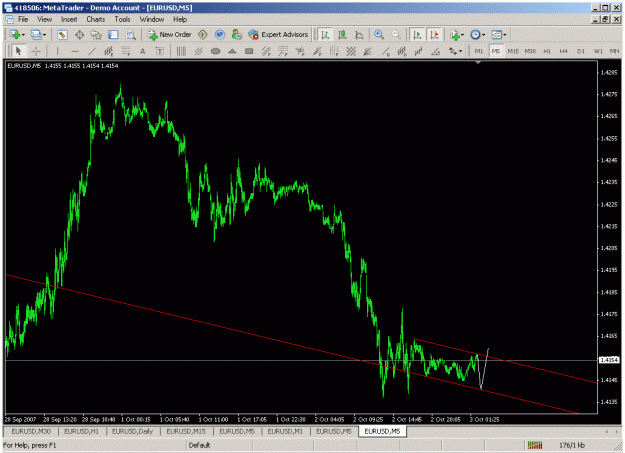Switch chart period to M15
Viewport: 625px width, 453px height.
[x=513, y=51]
